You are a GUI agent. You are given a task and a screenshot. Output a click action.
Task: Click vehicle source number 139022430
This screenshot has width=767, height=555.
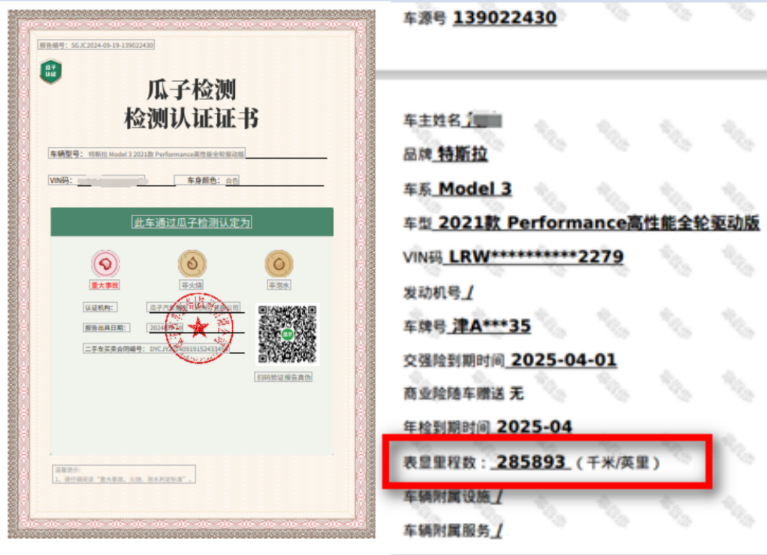505,18
